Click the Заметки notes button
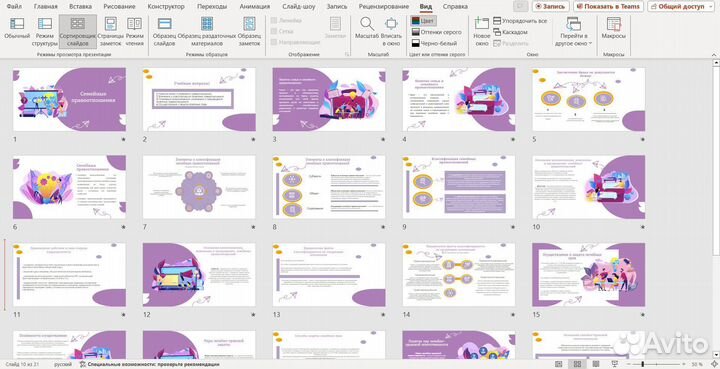 click(x=335, y=28)
